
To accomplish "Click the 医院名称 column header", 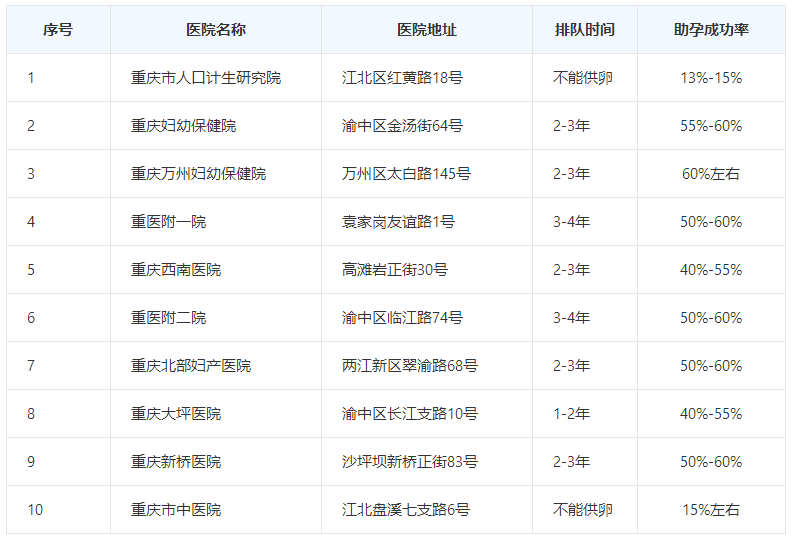I will 216,30.
